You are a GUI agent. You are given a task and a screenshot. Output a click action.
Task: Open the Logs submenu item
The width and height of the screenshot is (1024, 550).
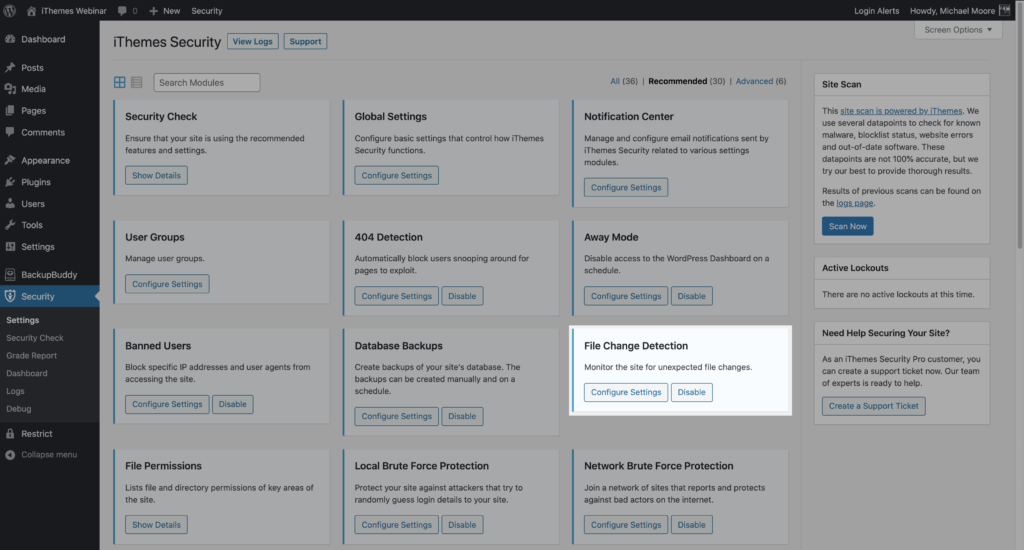pos(15,391)
